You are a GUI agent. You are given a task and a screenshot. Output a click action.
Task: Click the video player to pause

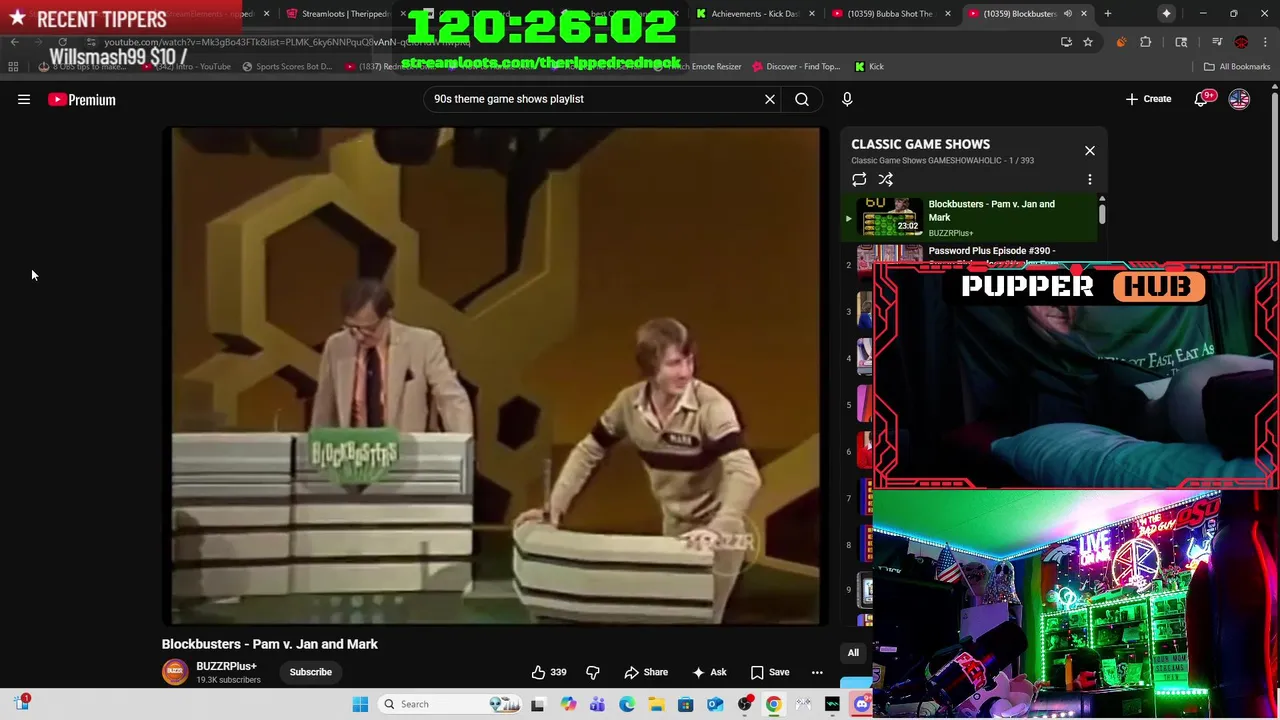pyautogui.click(x=496, y=375)
